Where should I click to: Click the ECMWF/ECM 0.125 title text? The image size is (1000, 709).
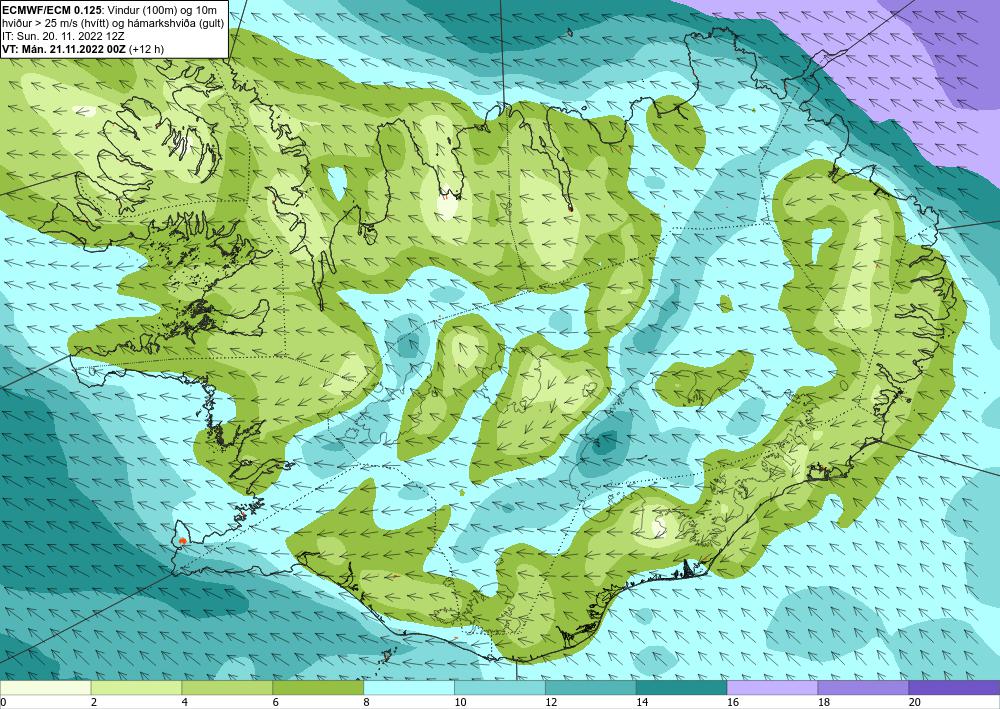click(52, 11)
